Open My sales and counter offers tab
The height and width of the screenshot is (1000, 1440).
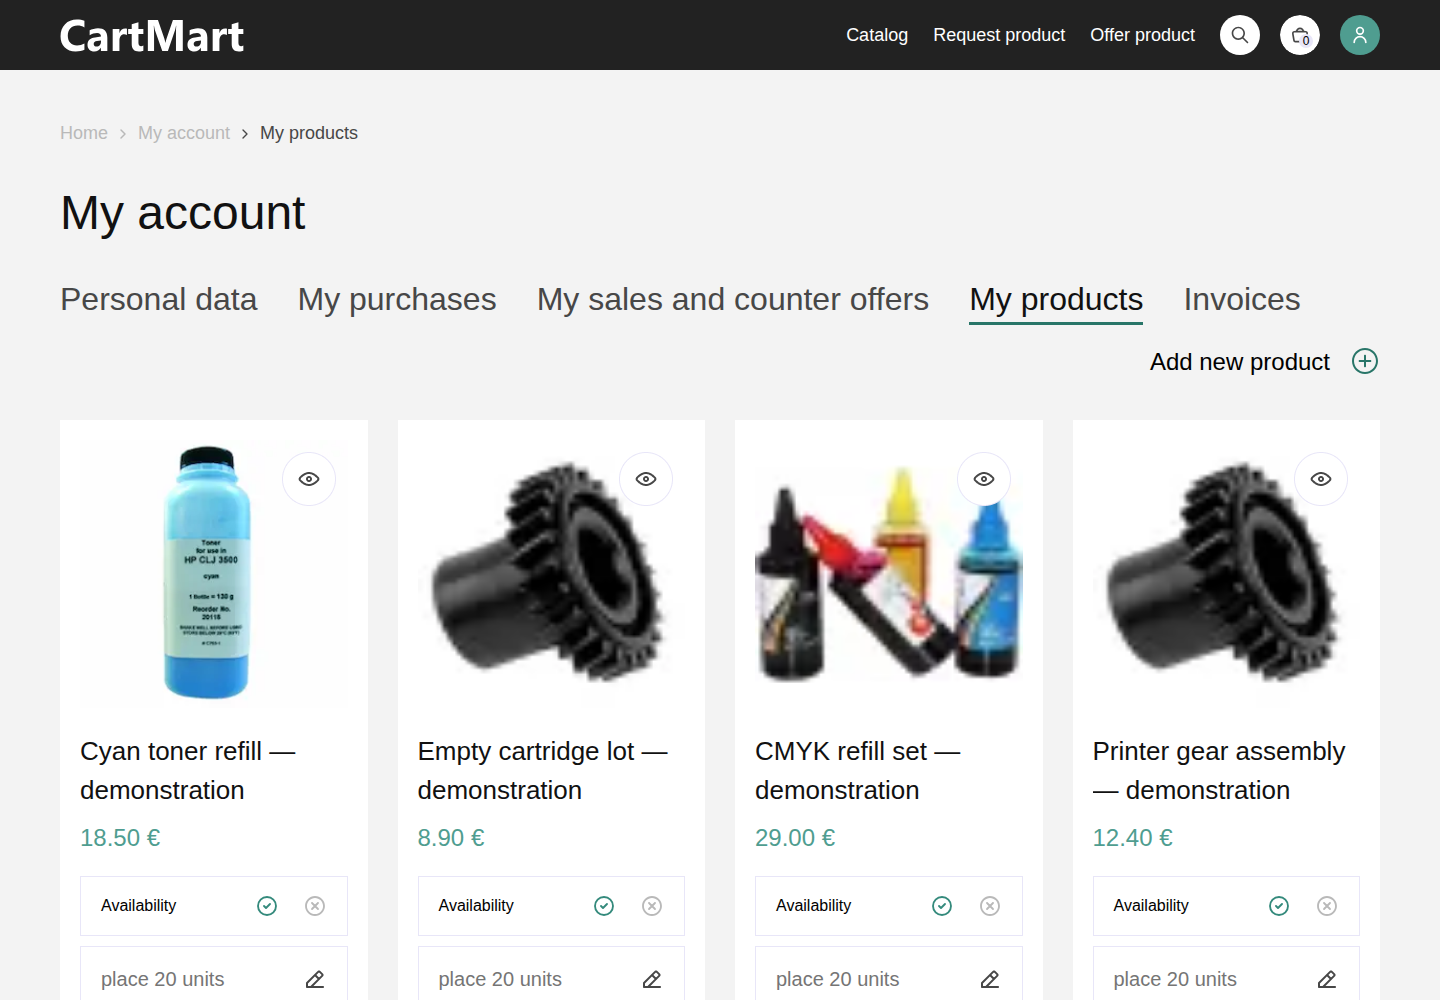click(733, 299)
